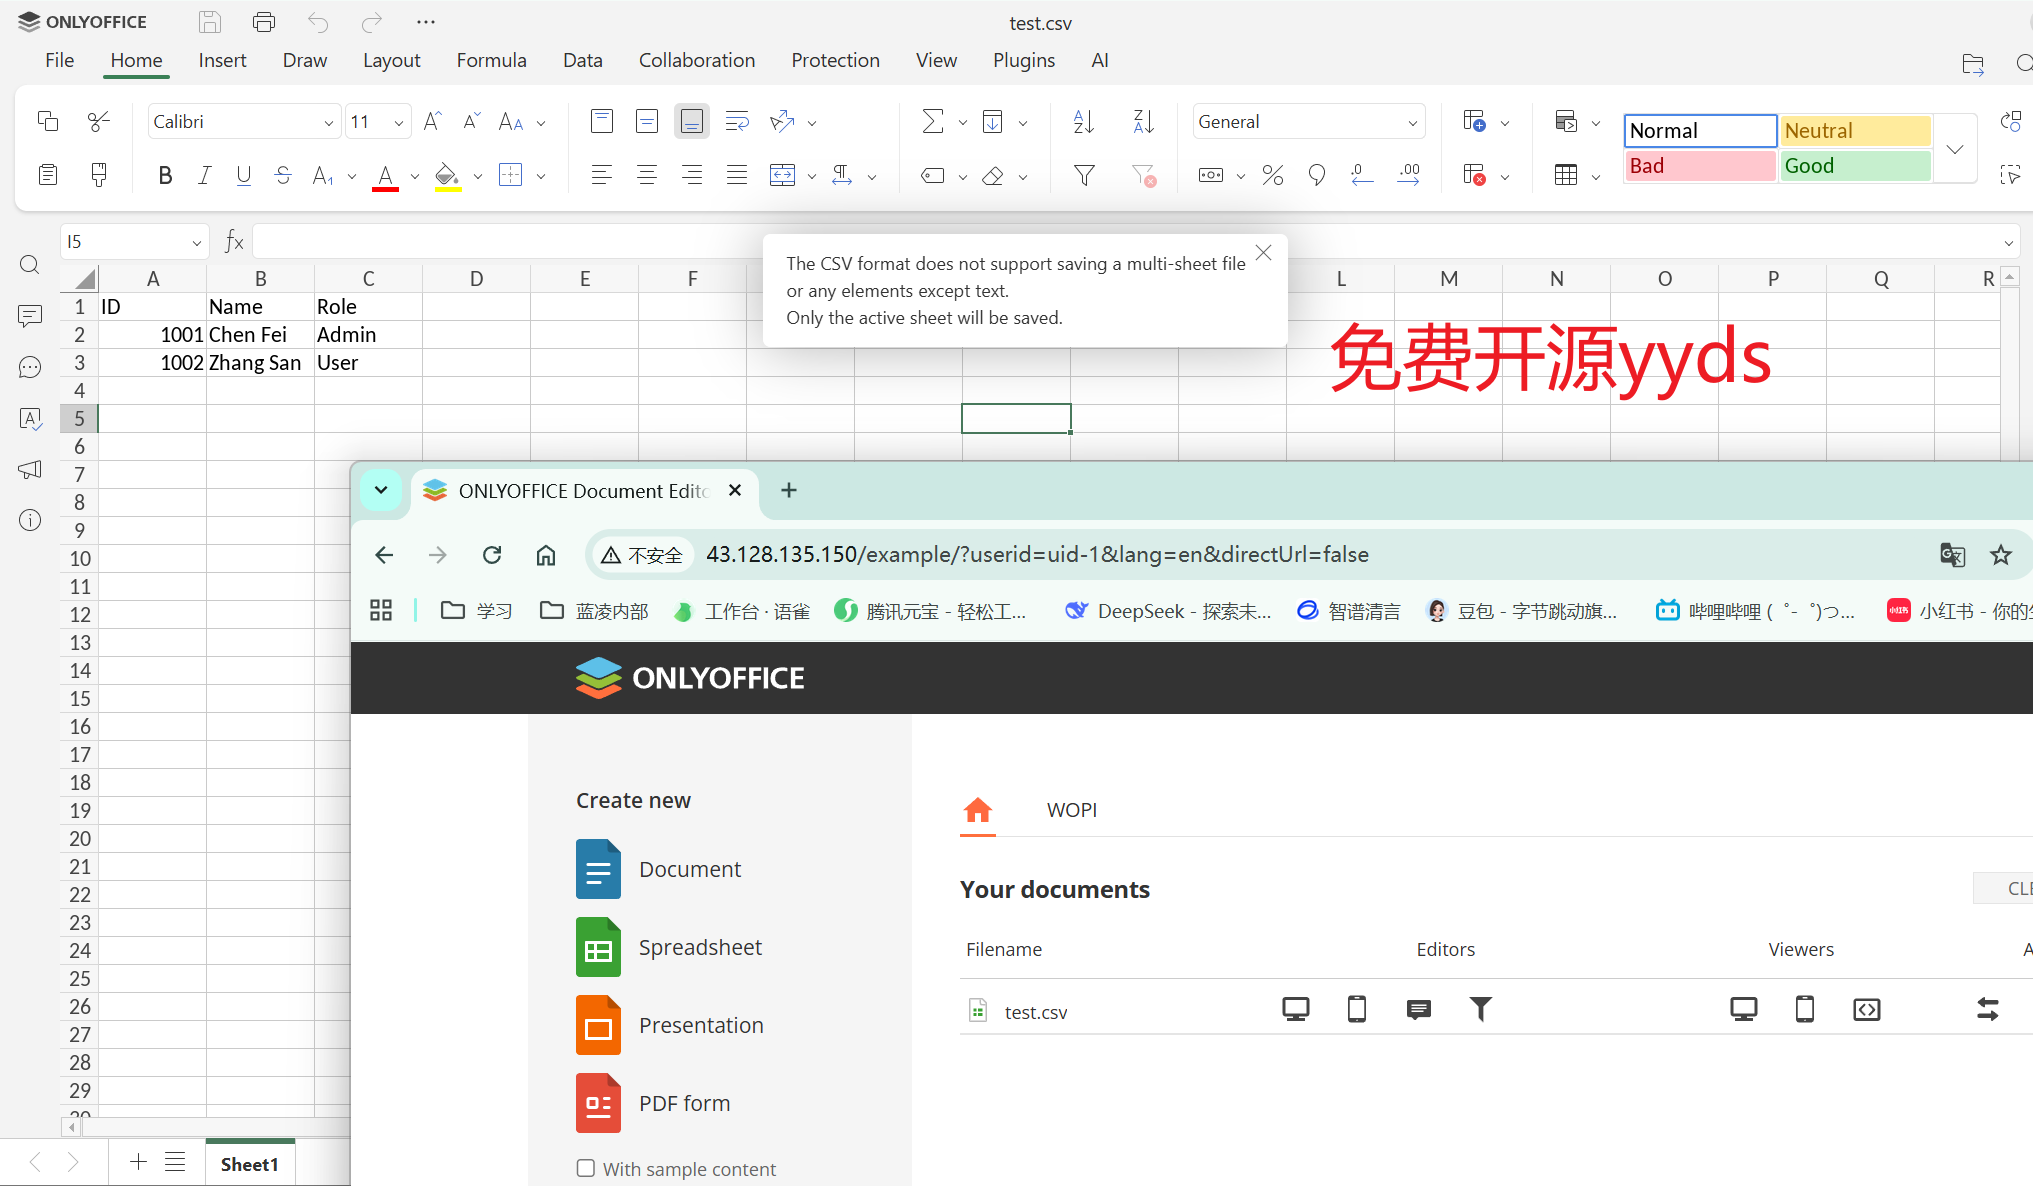2033x1186 pixels.
Task: Open Search in the left sidebar
Action: click(x=30, y=265)
